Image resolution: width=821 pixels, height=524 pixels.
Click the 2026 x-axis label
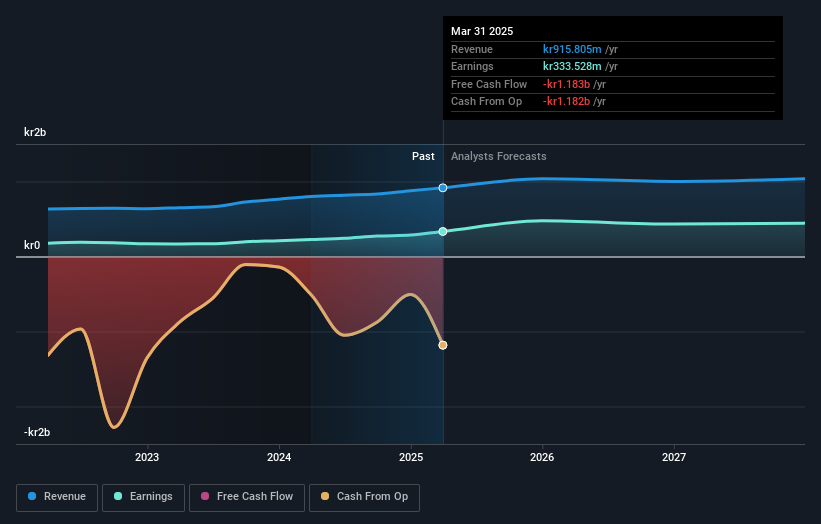542,458
